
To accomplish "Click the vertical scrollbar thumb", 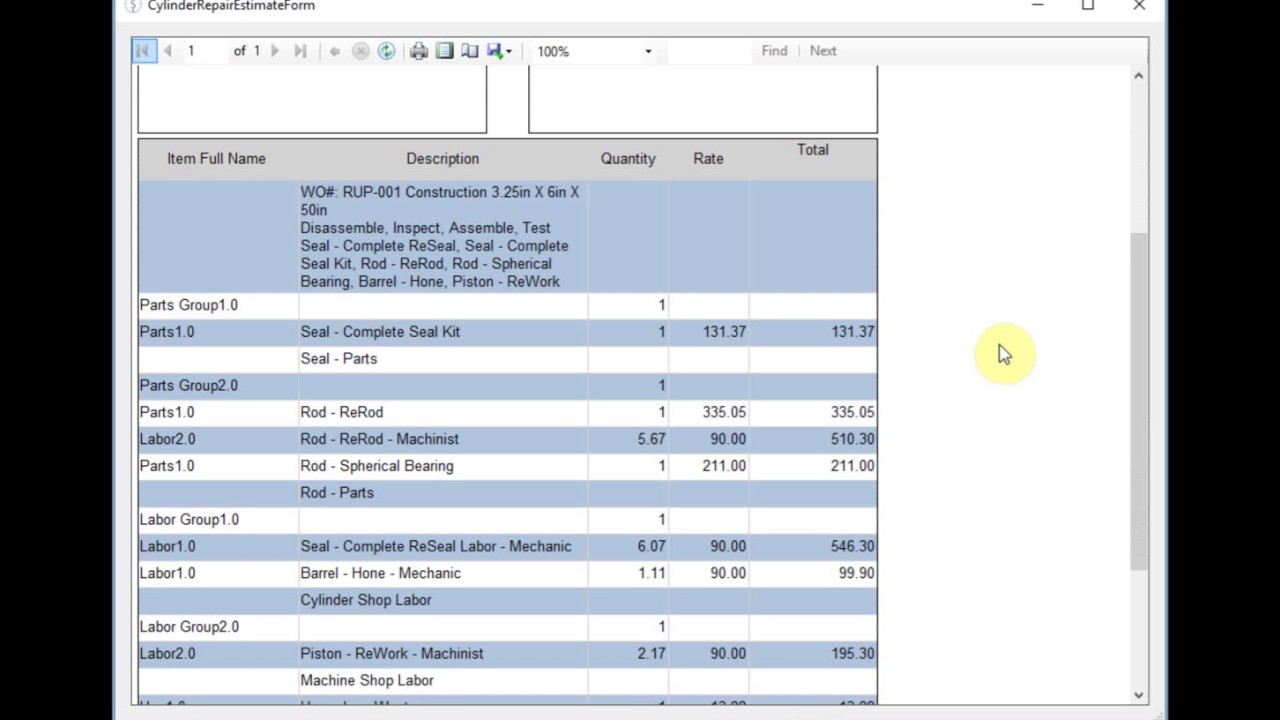I will 1138,401.
